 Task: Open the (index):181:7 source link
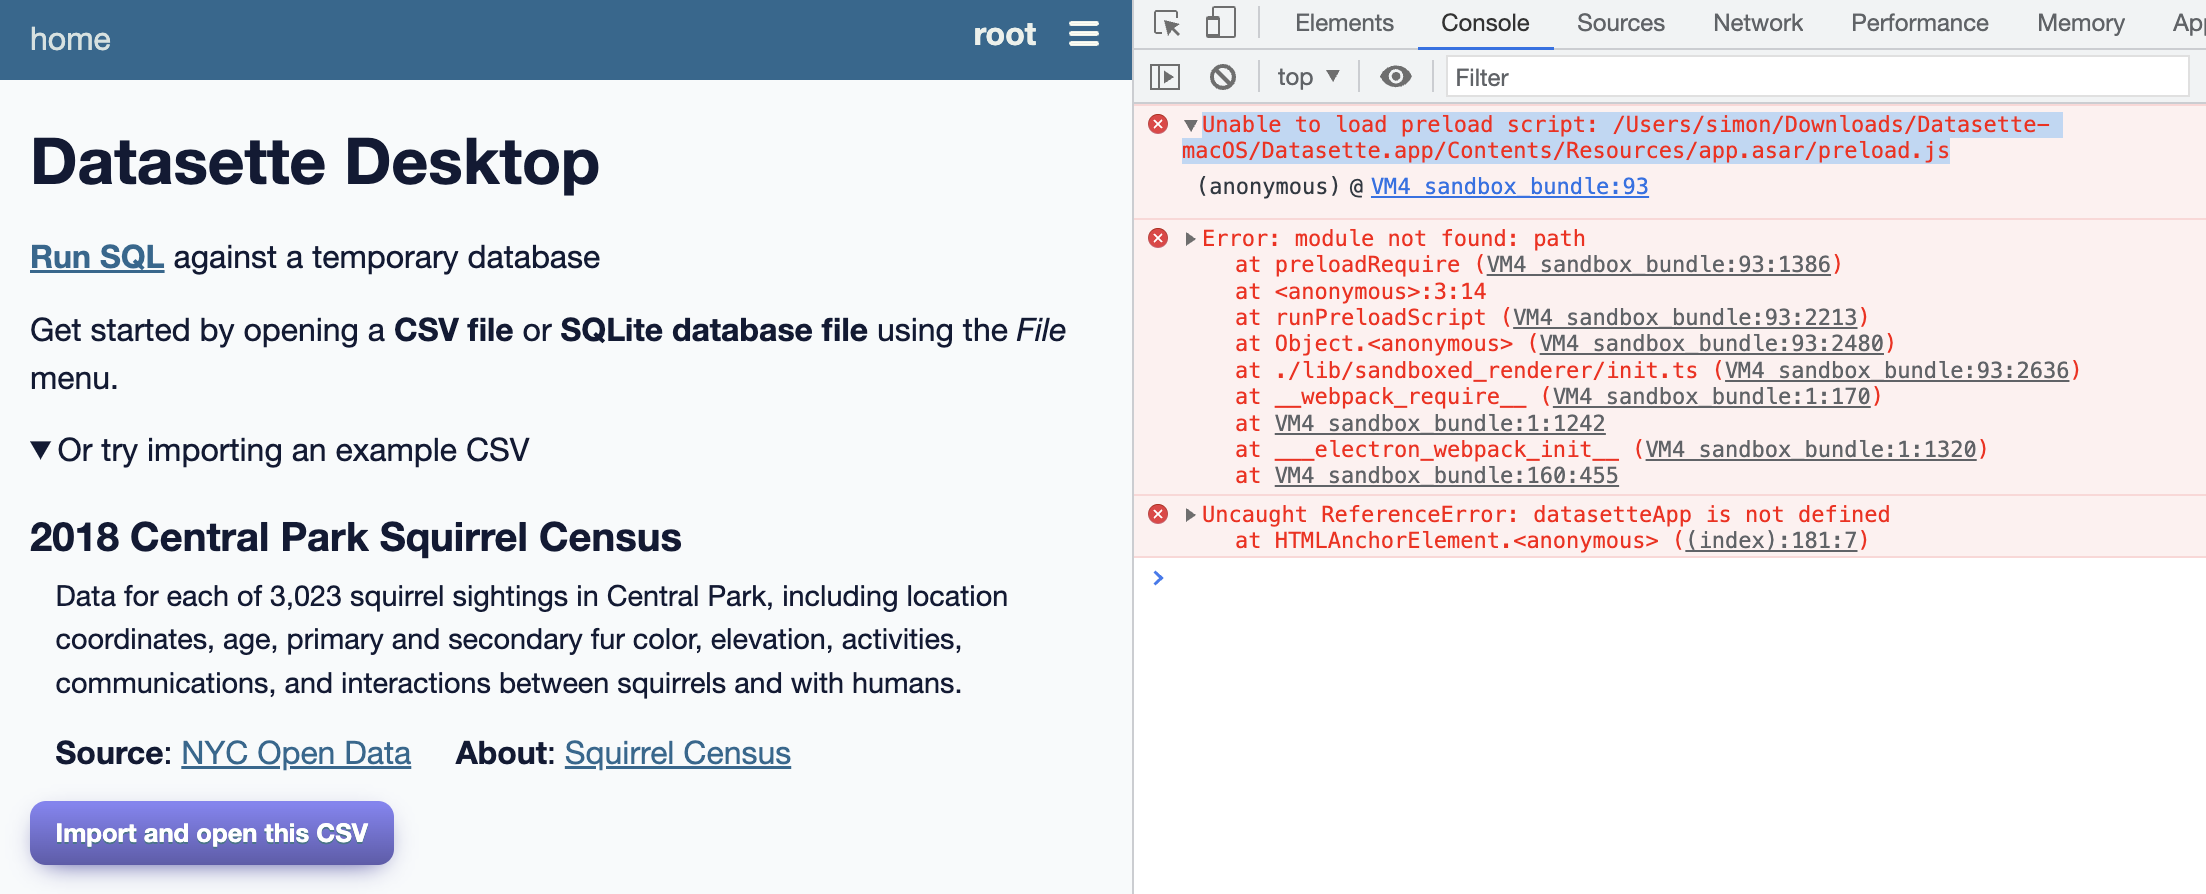(1771, 541)
